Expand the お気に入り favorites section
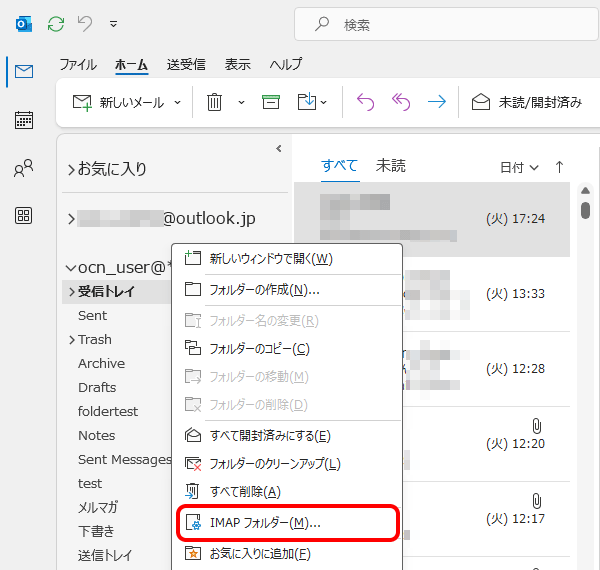The width and height of the screenshot is (600, 570). pyautogui.click(x=71, y=169)
